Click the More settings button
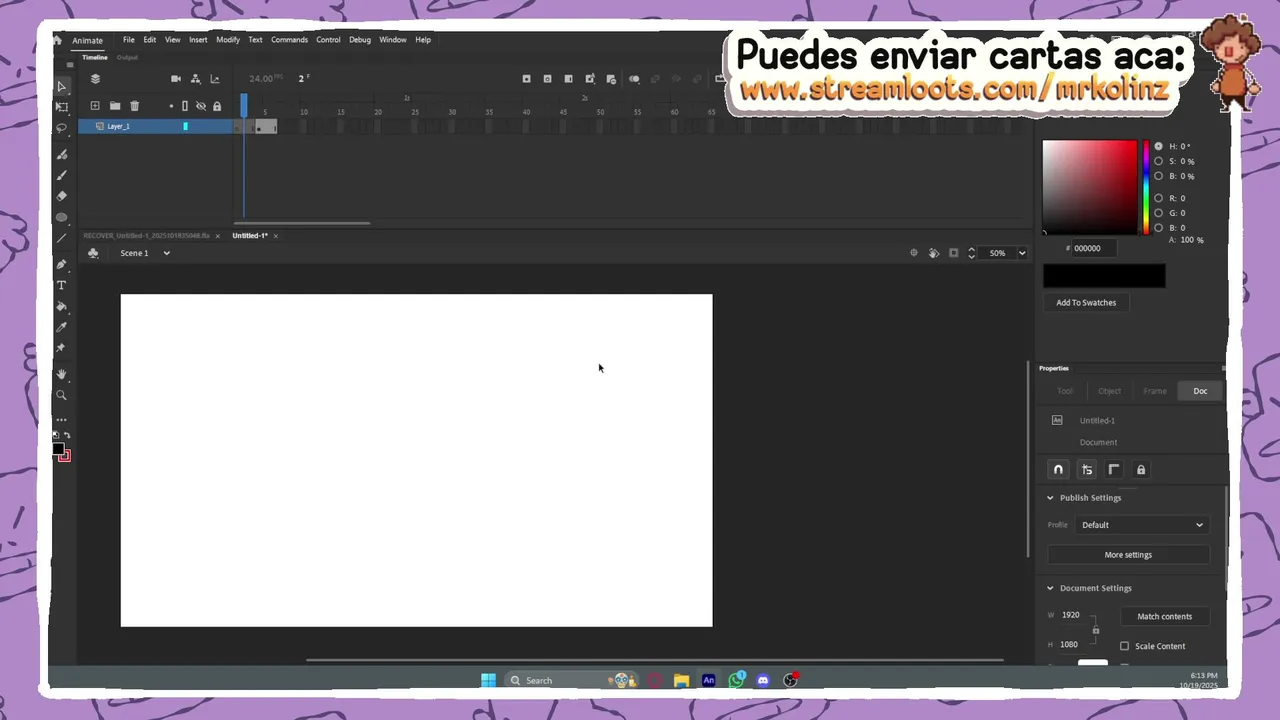 (1128, 555)
